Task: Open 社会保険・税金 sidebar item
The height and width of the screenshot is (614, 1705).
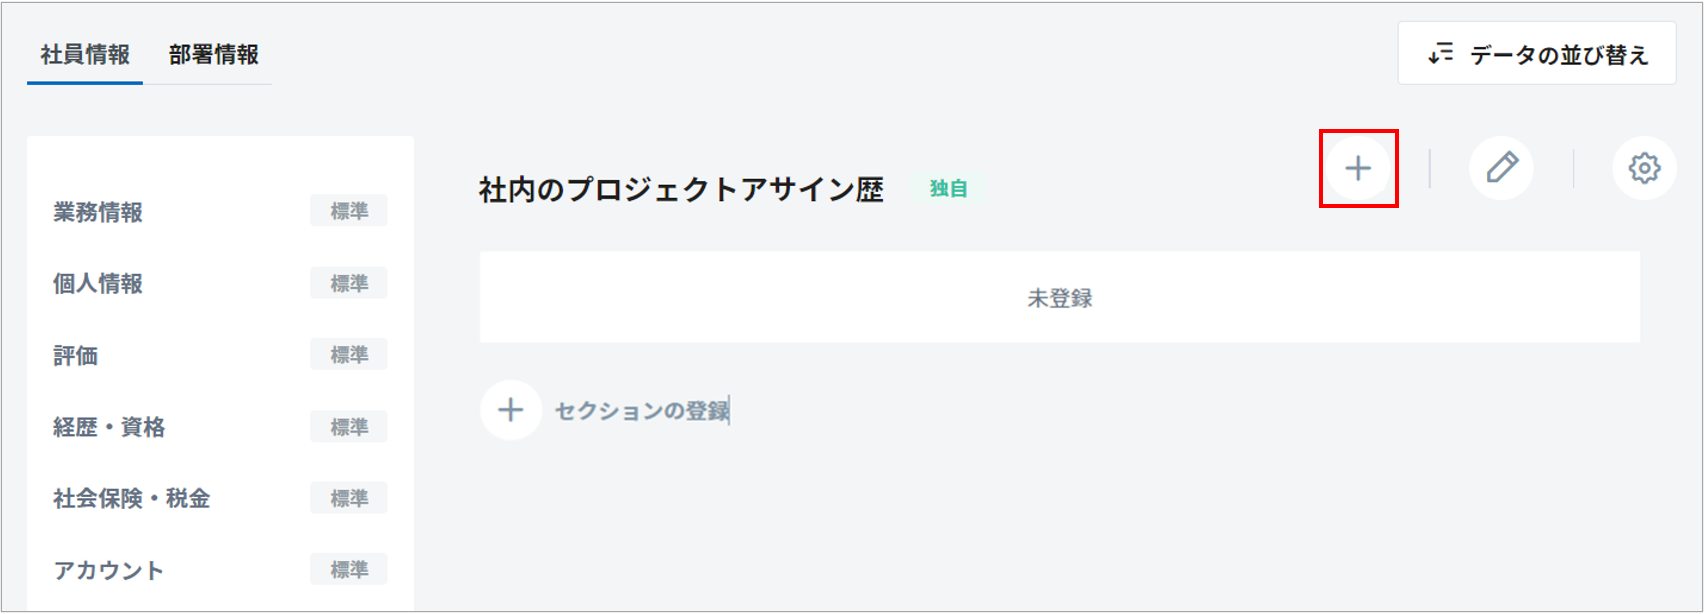Action: tap(131, 499)
